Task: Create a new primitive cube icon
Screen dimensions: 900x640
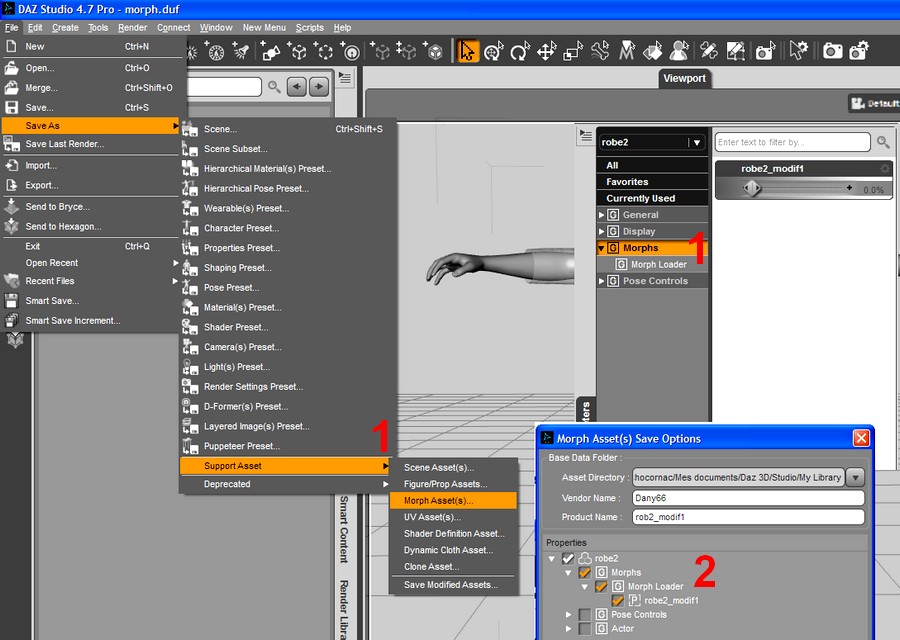Action: pyautogui.click(x=433, y=52)
